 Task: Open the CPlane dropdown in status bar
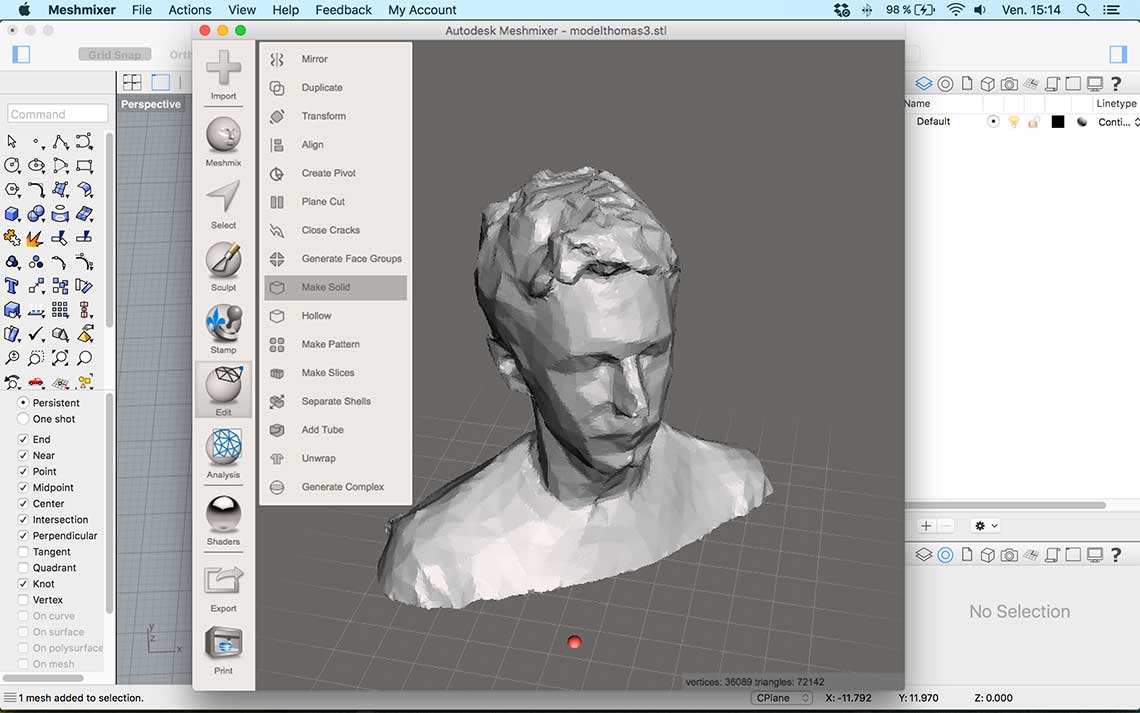782,698
